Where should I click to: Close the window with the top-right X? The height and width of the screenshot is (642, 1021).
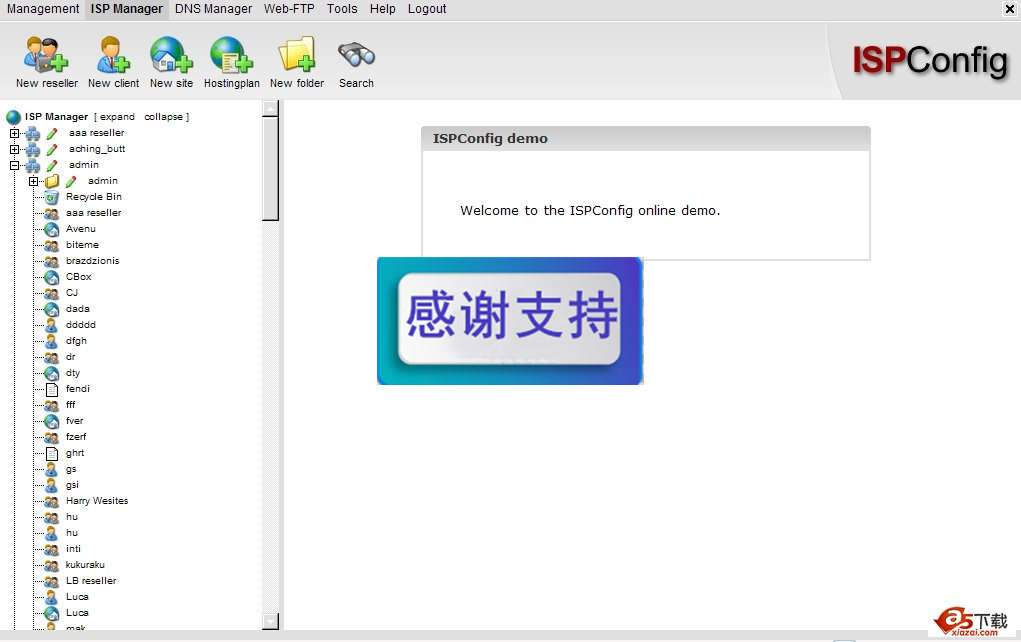point(1009,9)
